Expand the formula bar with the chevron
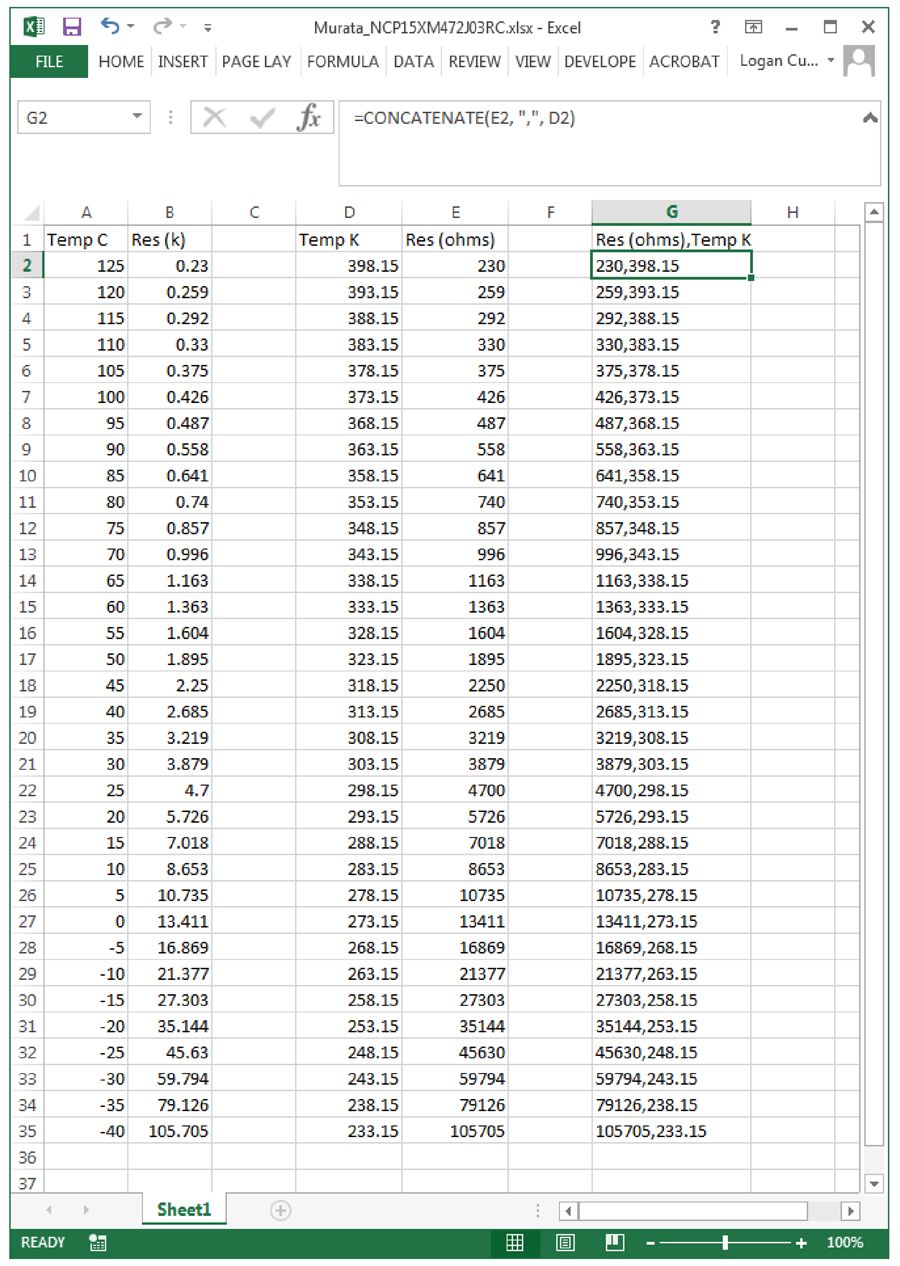 870,117
